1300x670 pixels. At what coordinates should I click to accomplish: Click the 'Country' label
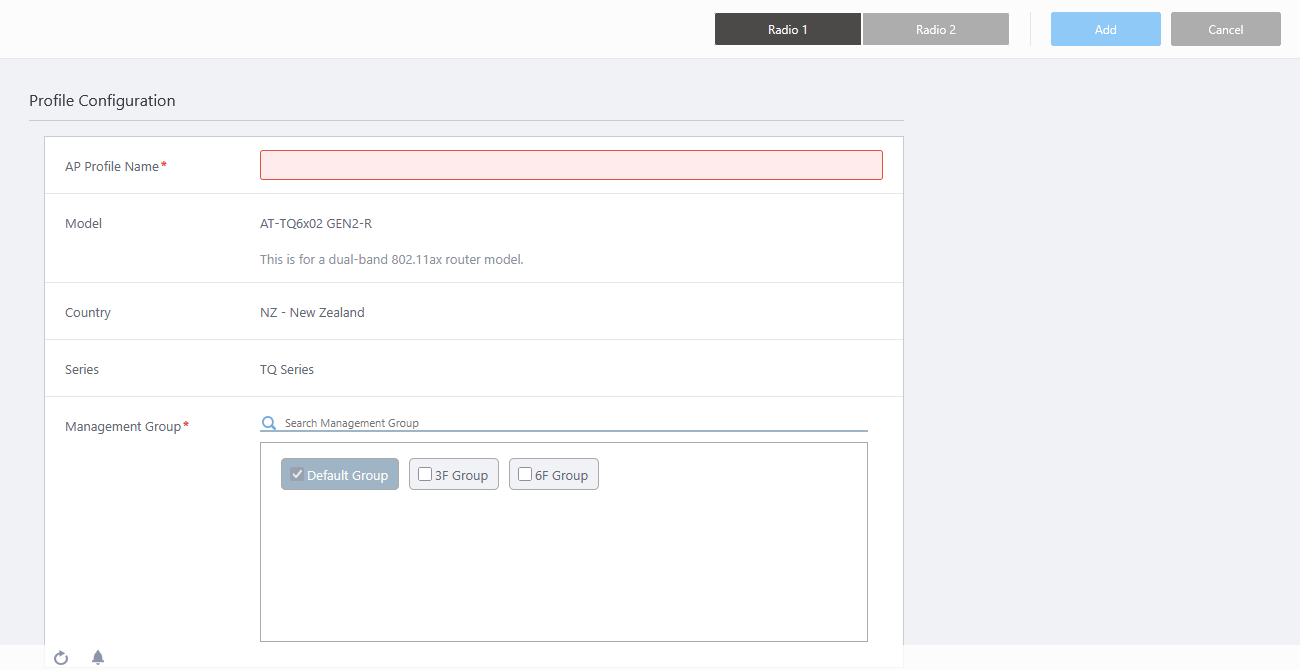tap(88, 312)
